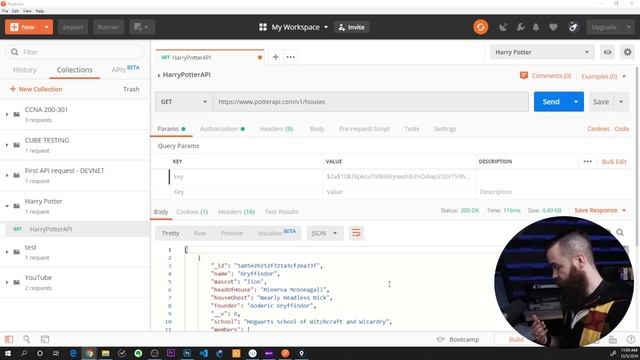Click the blue Send button

(551, 102)
